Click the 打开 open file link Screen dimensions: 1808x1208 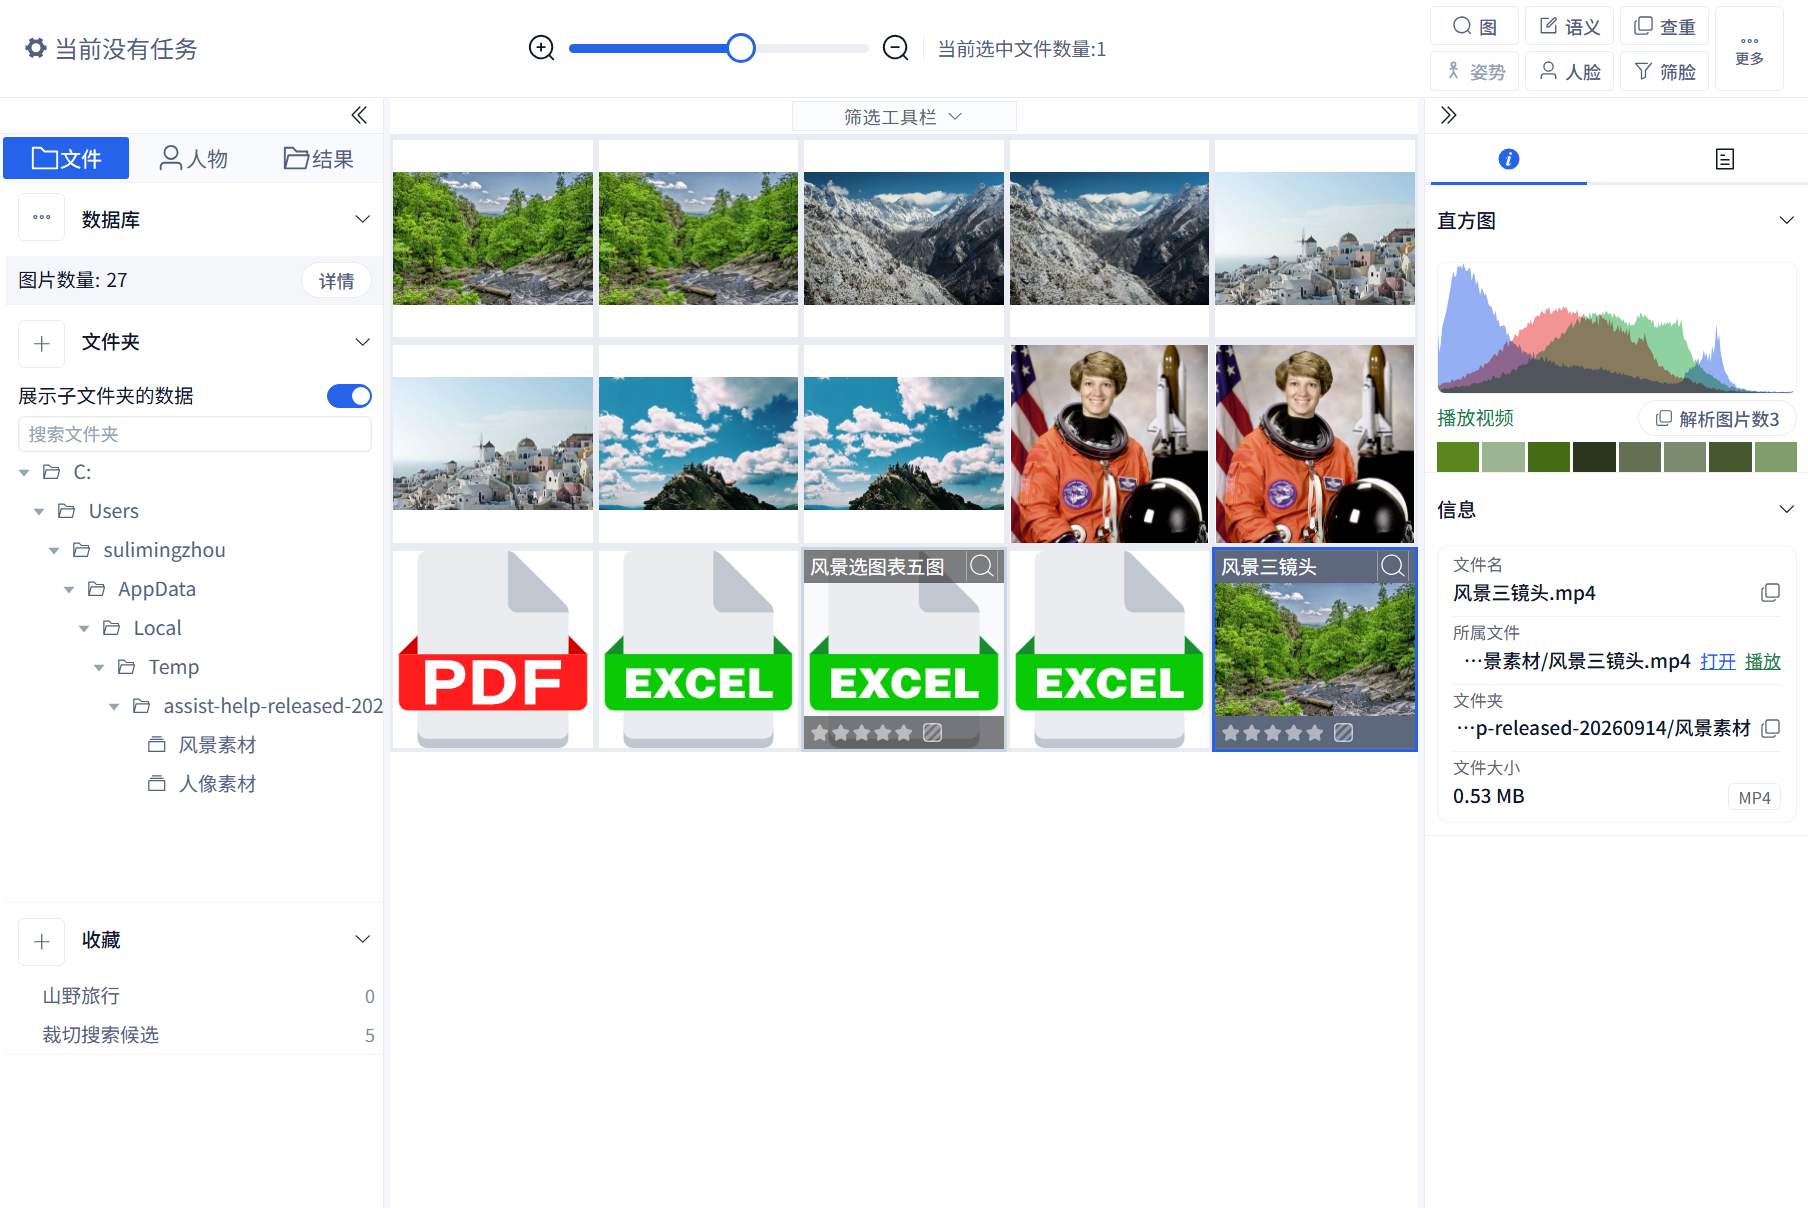point(1718,661)
